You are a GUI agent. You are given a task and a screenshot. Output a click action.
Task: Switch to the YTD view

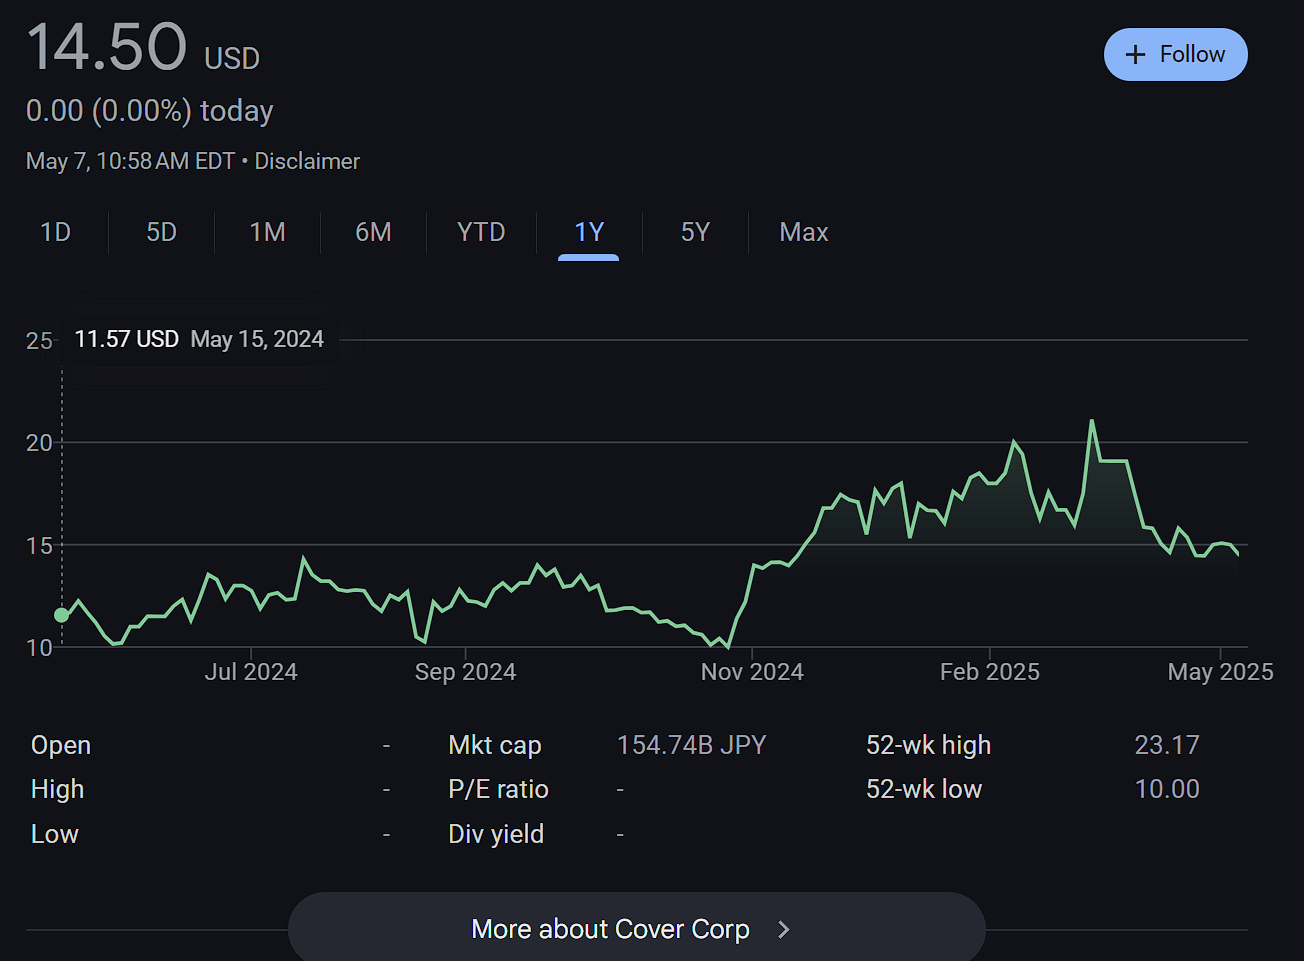[481, 232]
